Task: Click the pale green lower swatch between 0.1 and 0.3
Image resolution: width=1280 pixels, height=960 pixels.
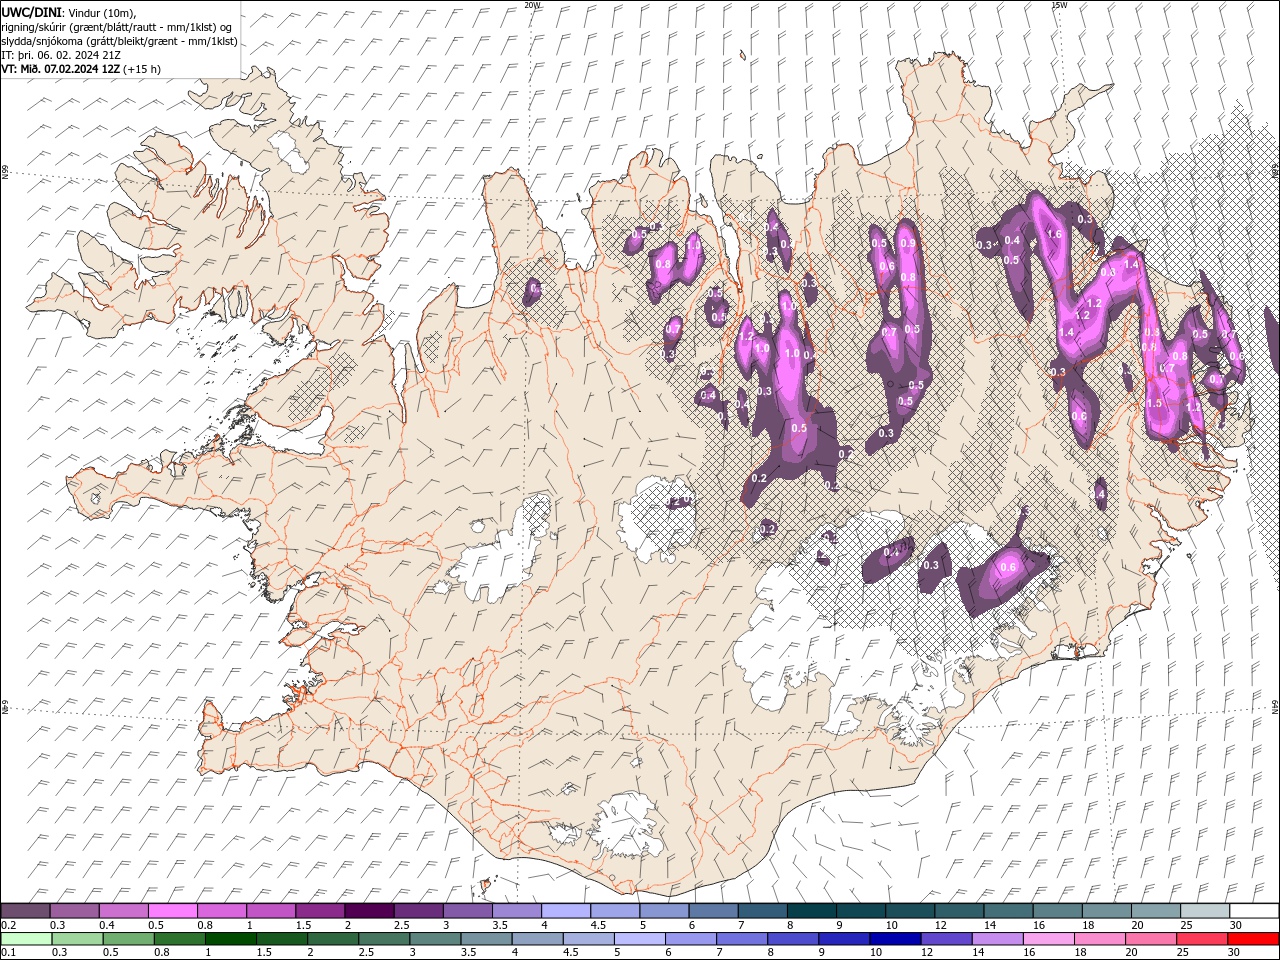Action: [27, 939]
